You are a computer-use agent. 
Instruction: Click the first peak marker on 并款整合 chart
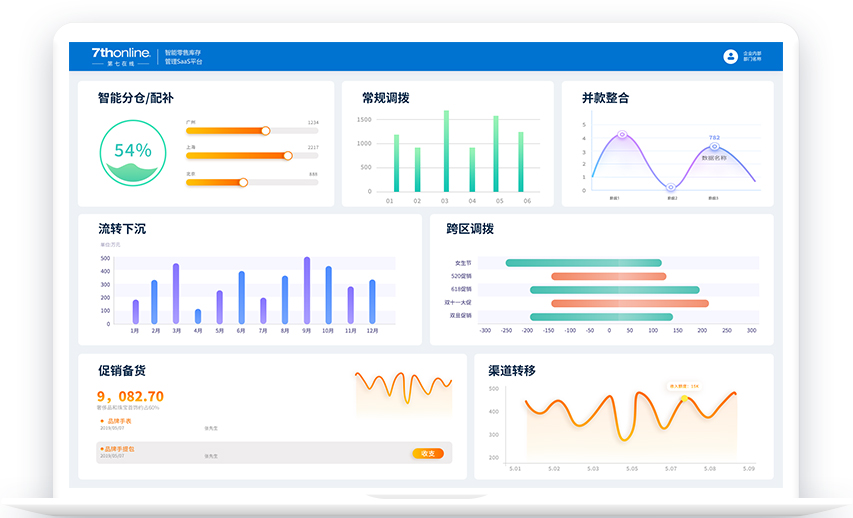click(x=622, y=135)
